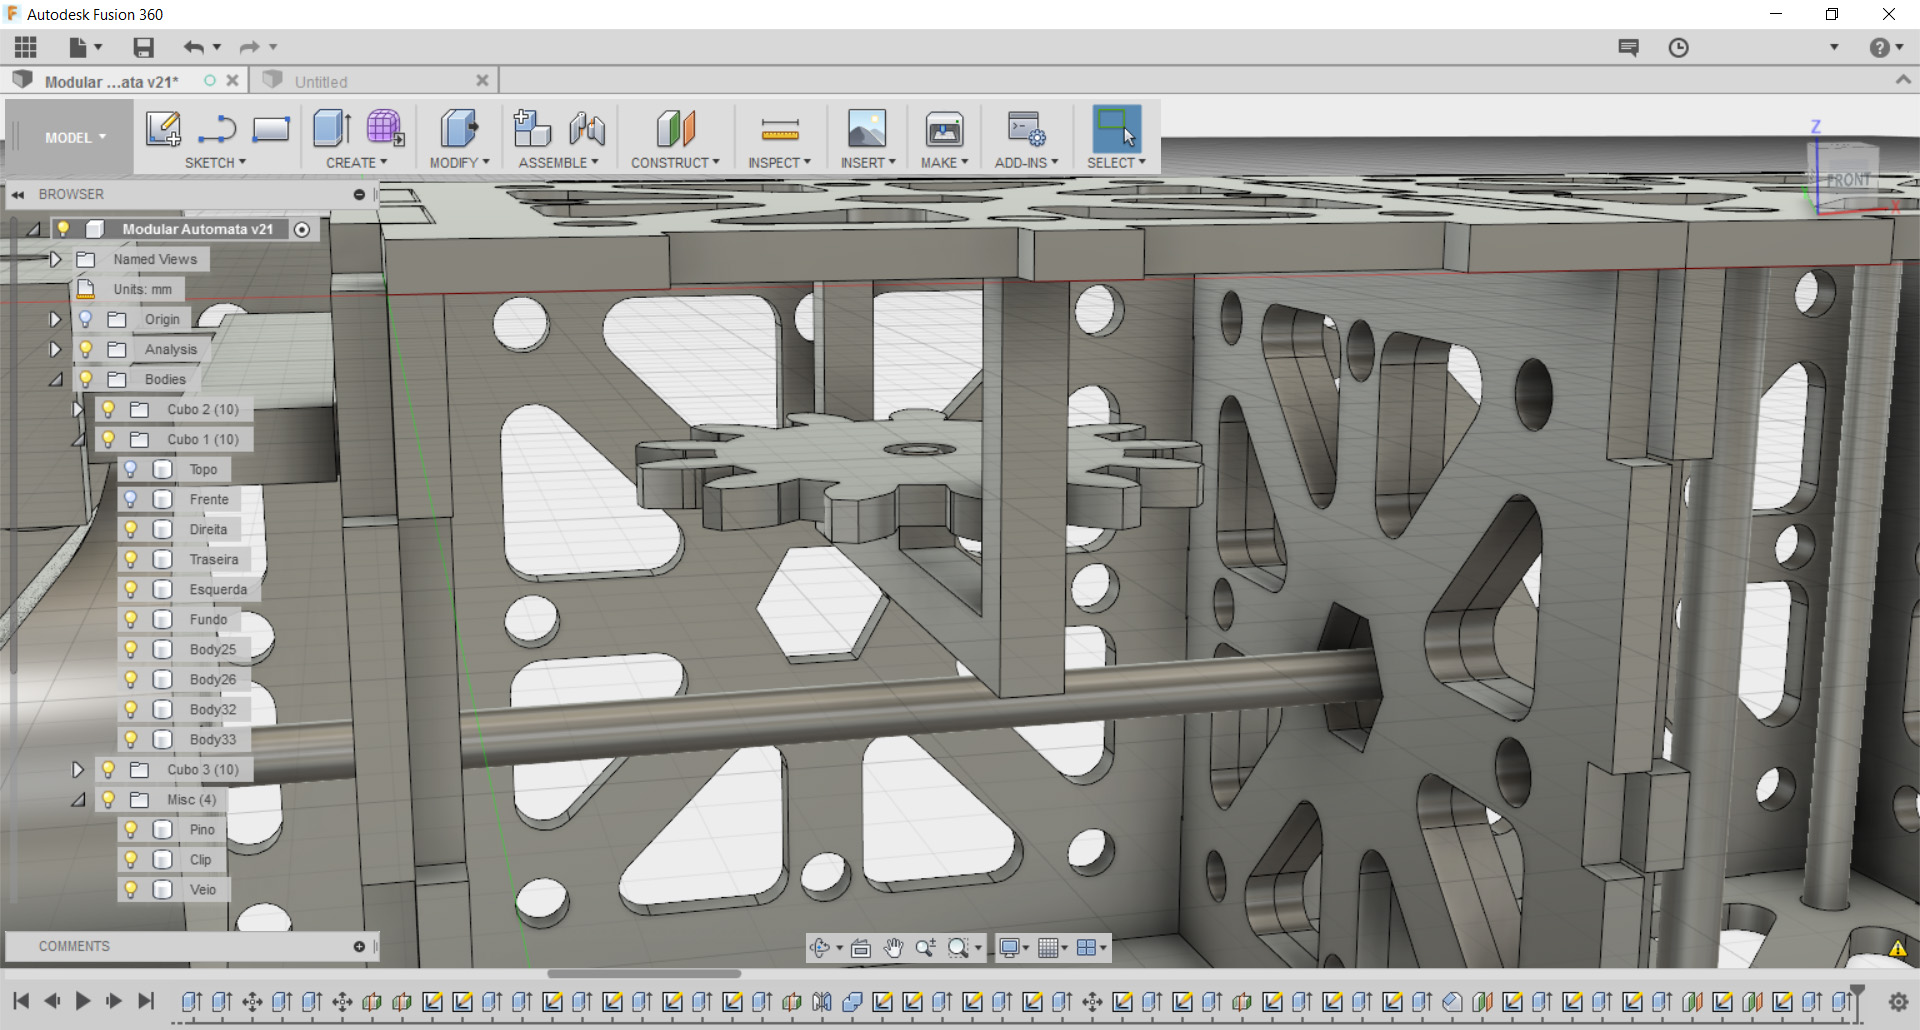Click the Create Form icon
This screenshot has height=1030, width=1920.
[x=385, y=129]
